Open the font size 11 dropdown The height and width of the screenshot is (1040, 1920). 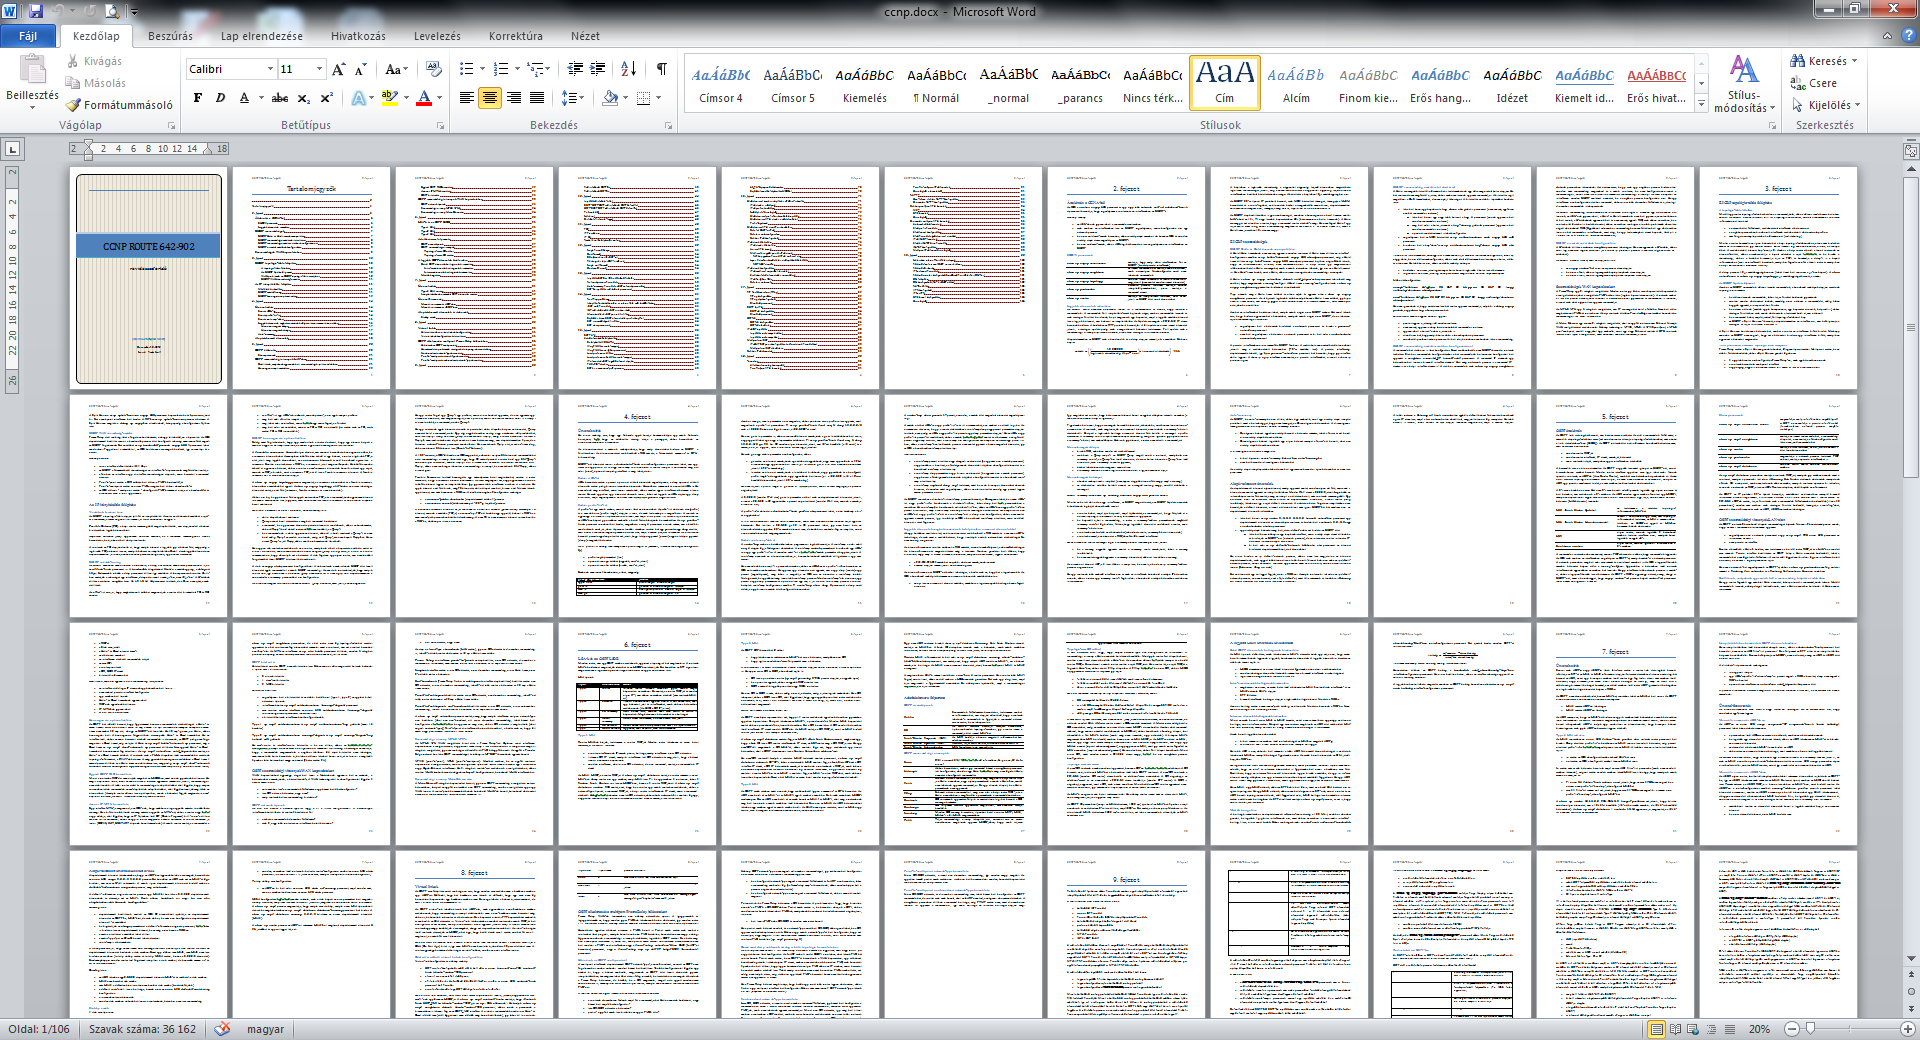(320, 69)
